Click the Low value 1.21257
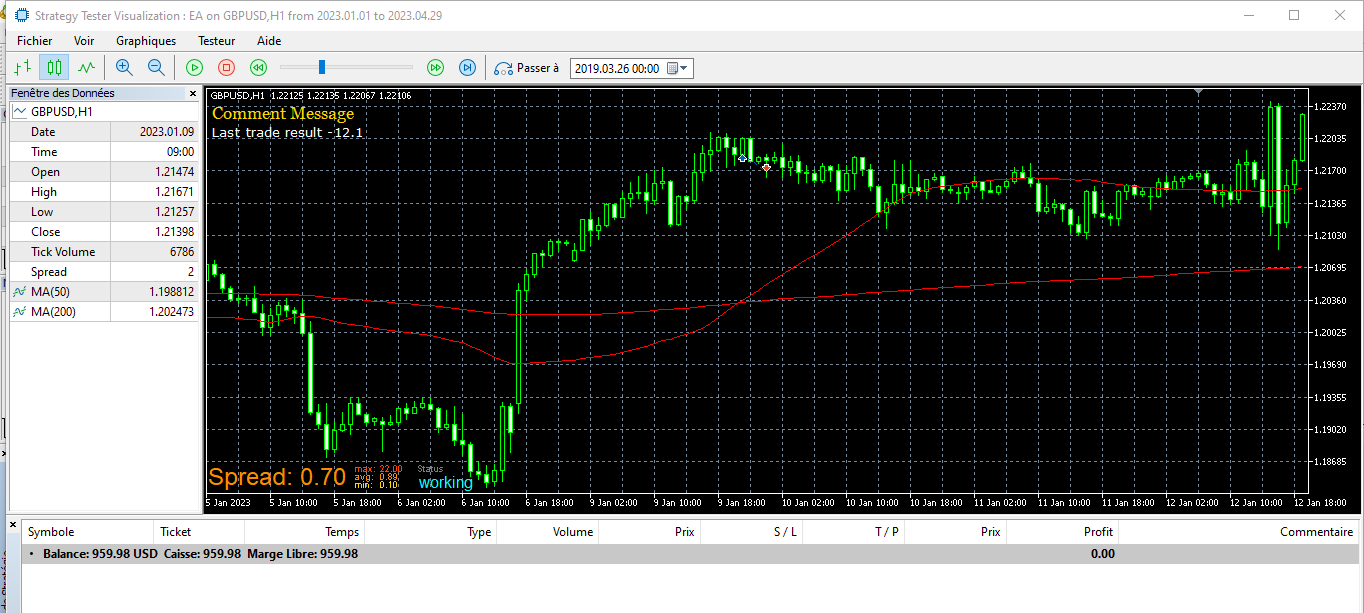This screenshot has height=613, width=1364. [x=174, y=212]
